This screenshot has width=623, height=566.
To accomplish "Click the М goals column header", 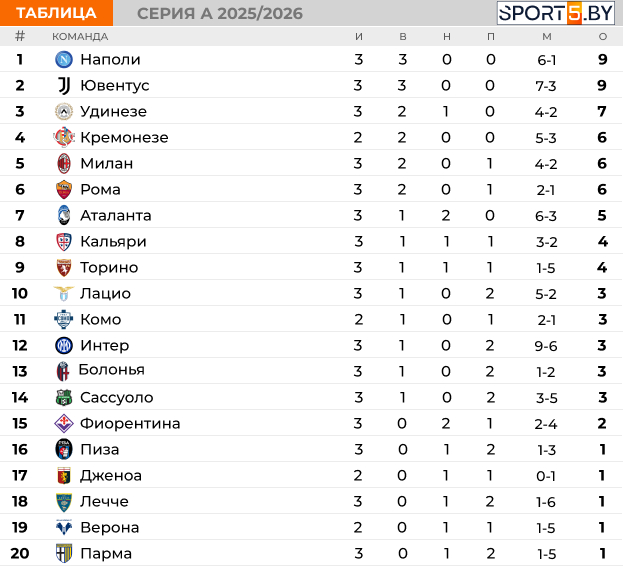I will (x=547, y=37).
